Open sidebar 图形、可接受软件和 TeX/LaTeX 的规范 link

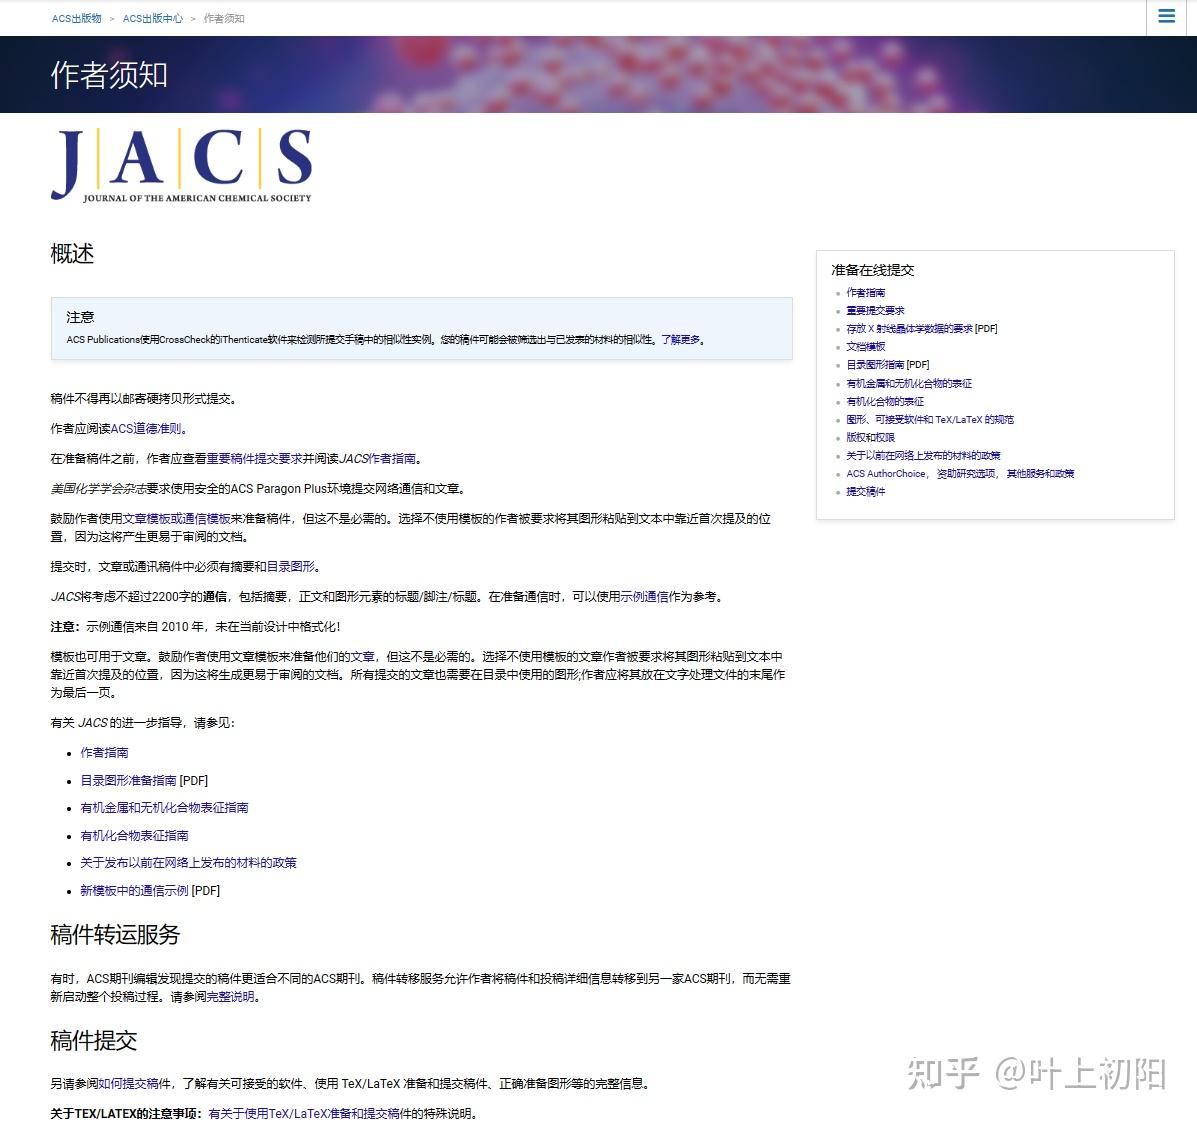coord(930,420)
